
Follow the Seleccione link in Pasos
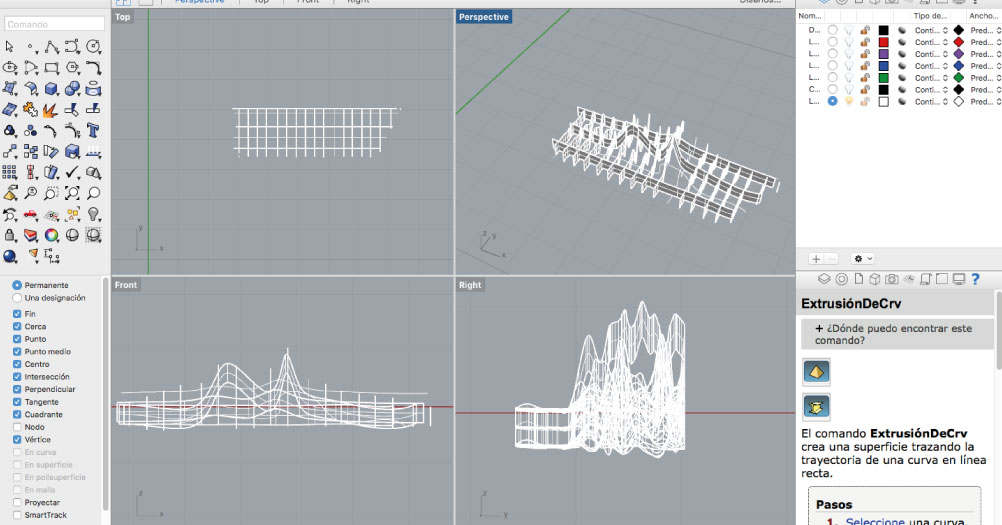[875, 521]
